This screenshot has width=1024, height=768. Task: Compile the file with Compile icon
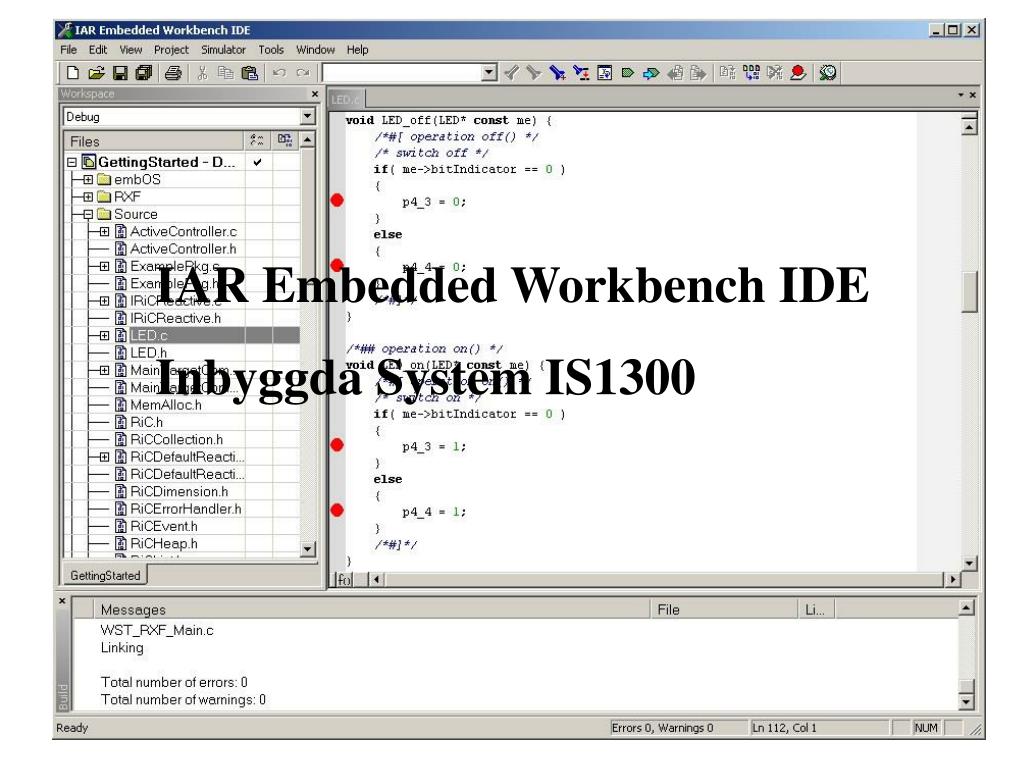[x=728, y=73]
